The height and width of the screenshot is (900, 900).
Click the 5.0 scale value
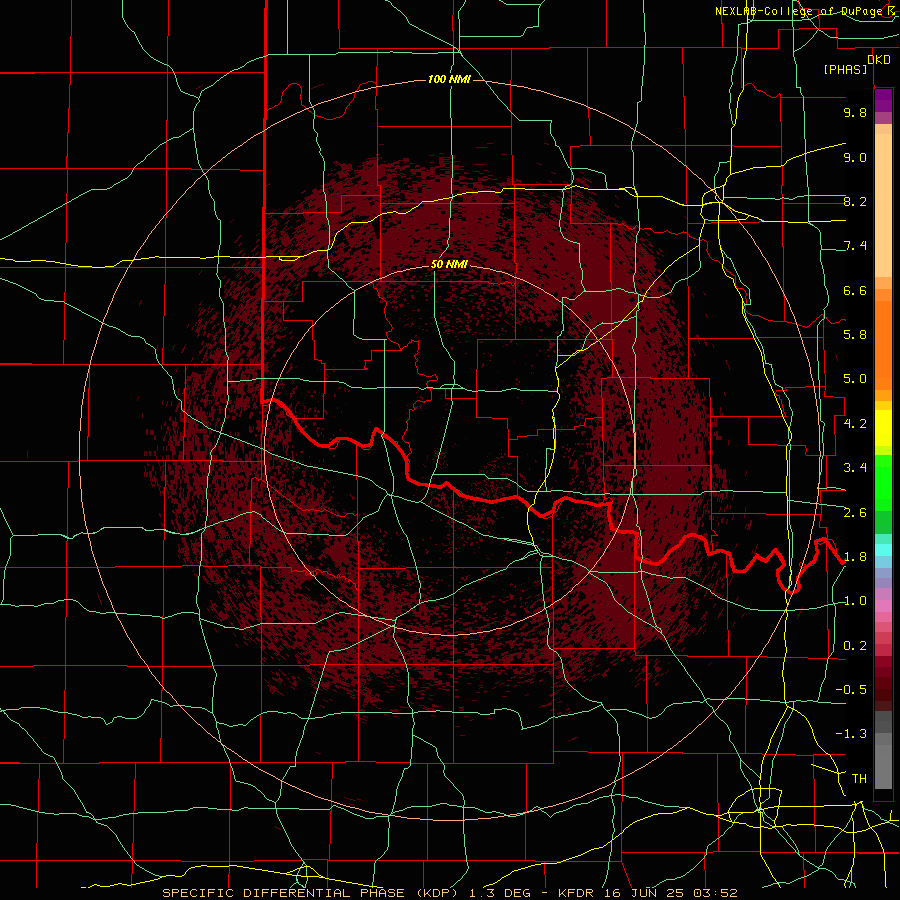855,379
